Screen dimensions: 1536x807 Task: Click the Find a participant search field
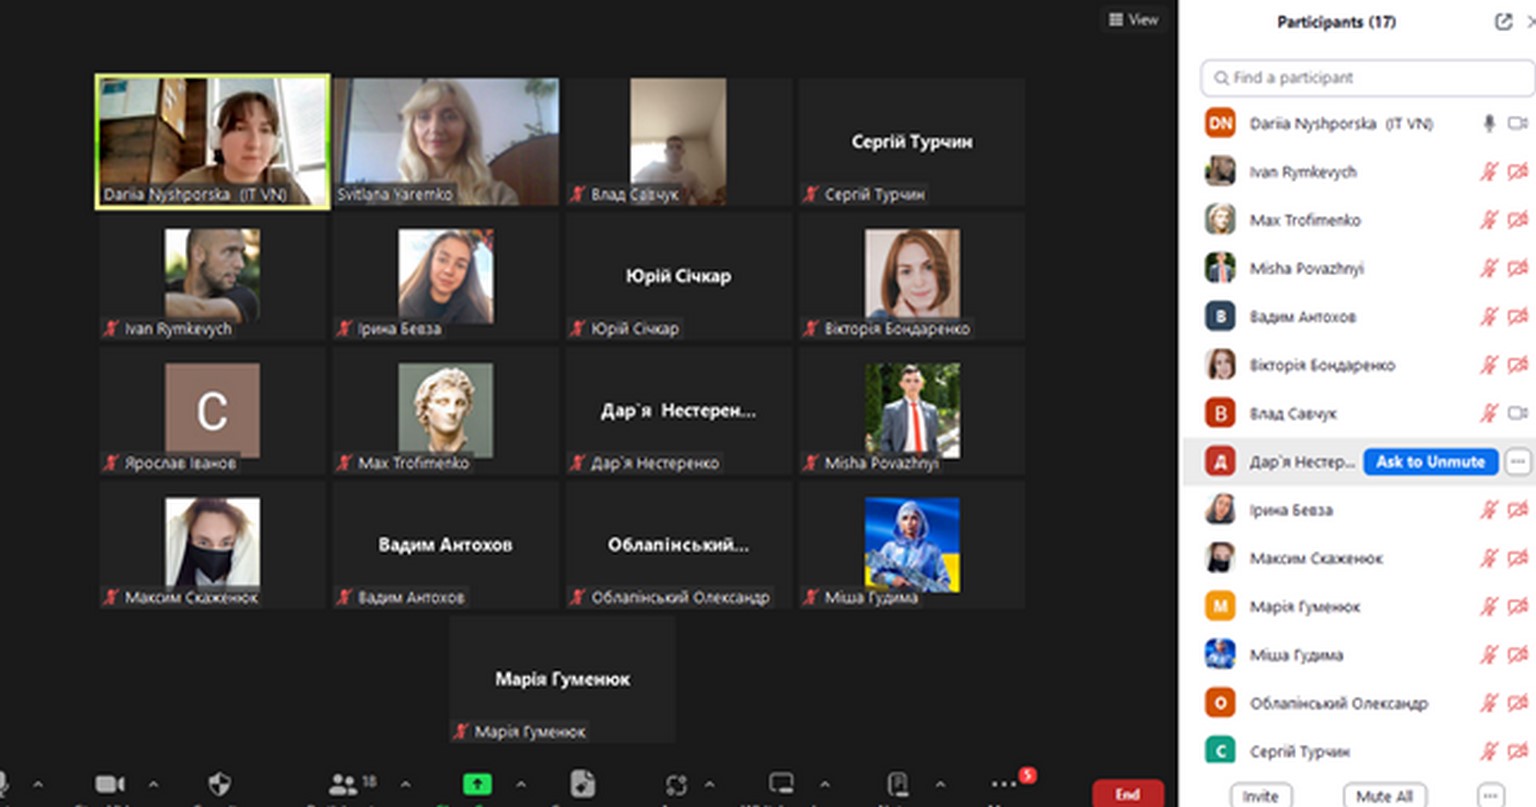click(x=1366, y=77)
